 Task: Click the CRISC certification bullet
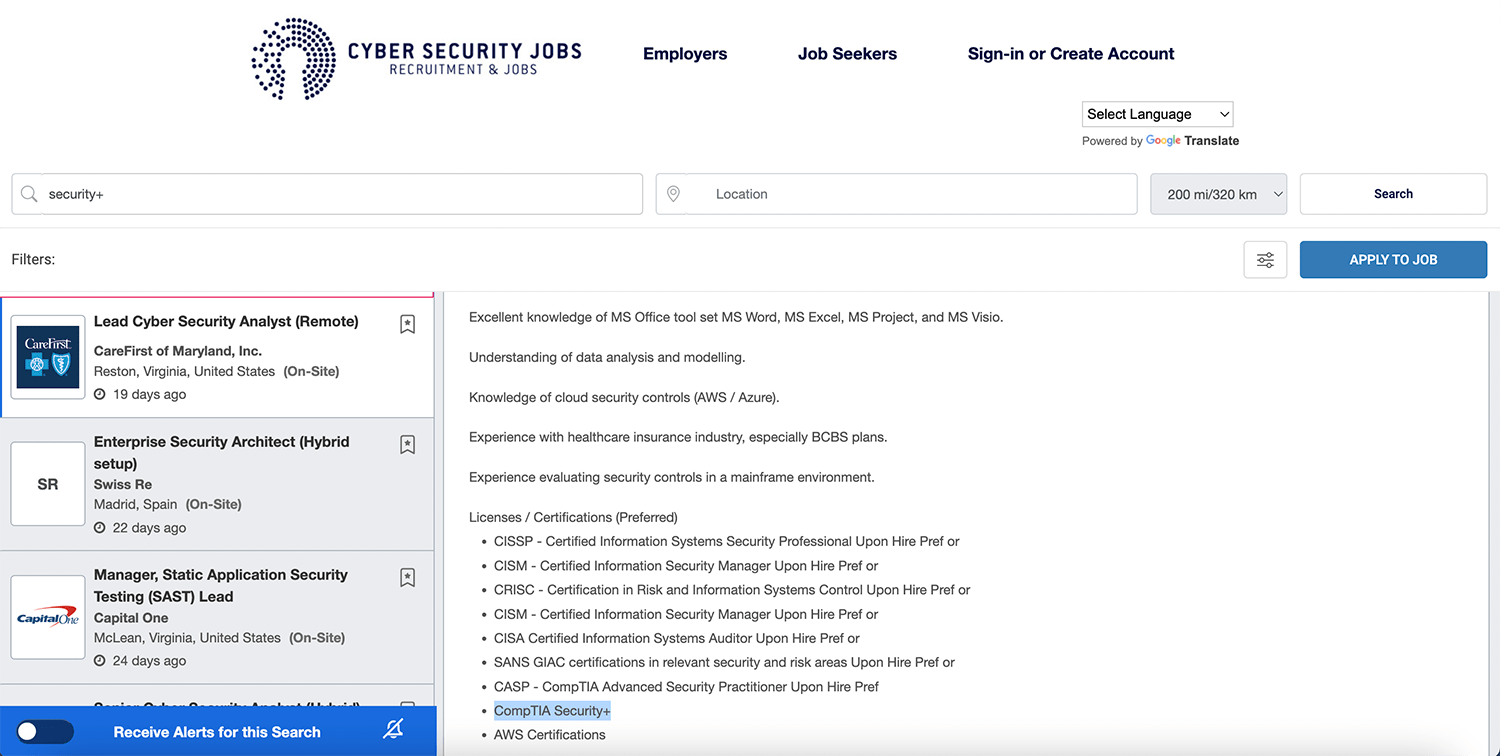pyautogui.click(x=732, y=590)
